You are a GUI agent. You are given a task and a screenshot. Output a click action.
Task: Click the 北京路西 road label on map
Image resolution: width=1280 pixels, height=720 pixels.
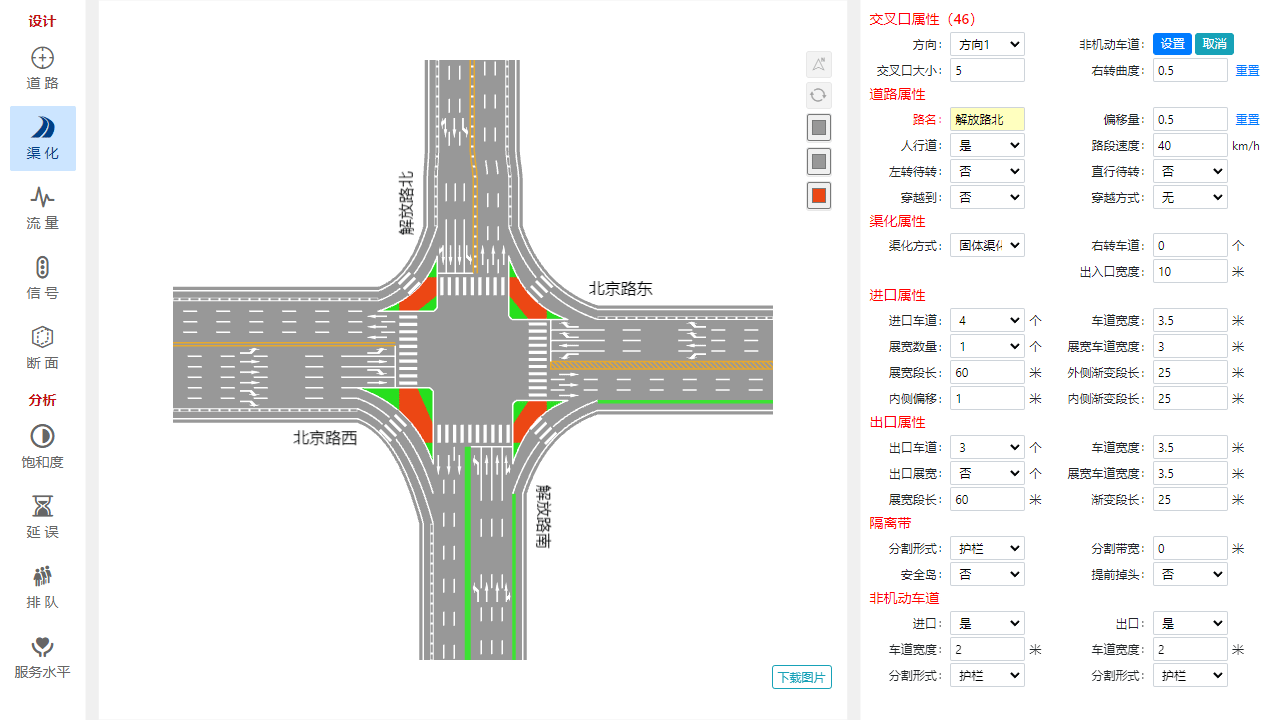[325, 438]
